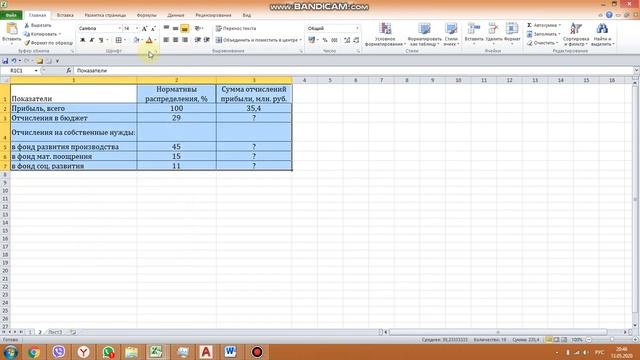The width and height of the screenshot is (640, 360).
Task: Open the File (Файл) tab
Action: click(x=11, y=15)
